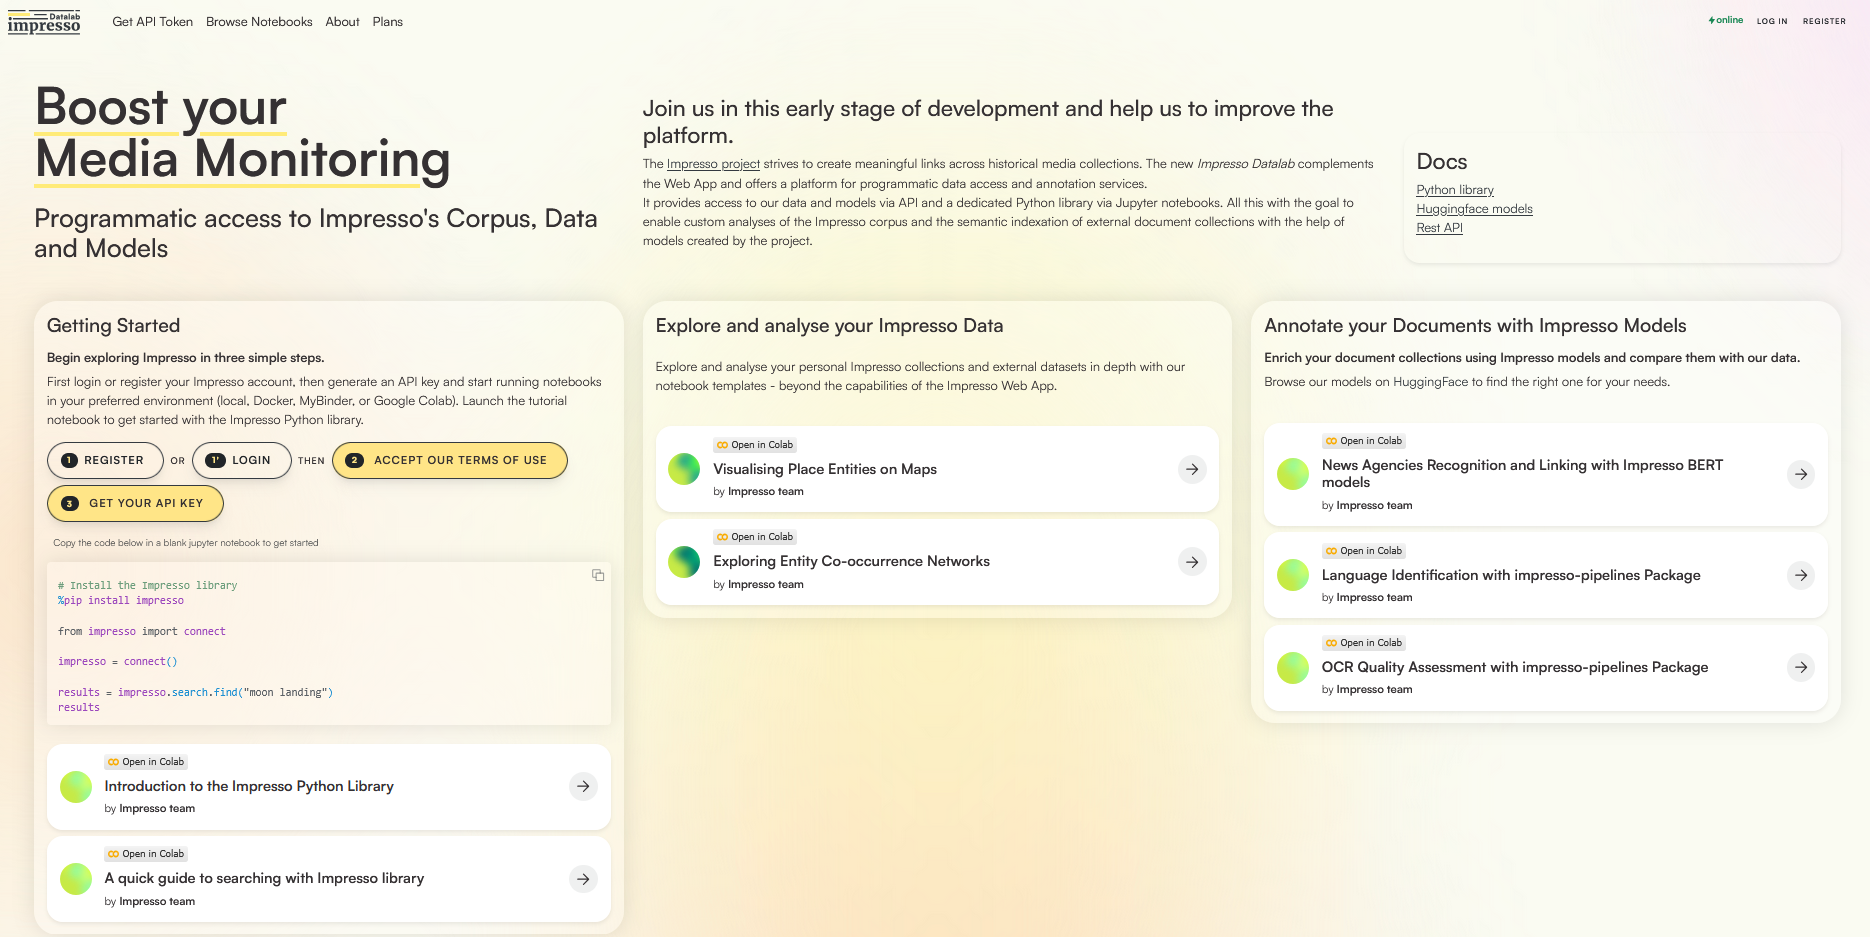Viewport: 1870px width, 937px height.
Task: Click the green avatar beside OCR Quality Assessment
Action: 1293,667
